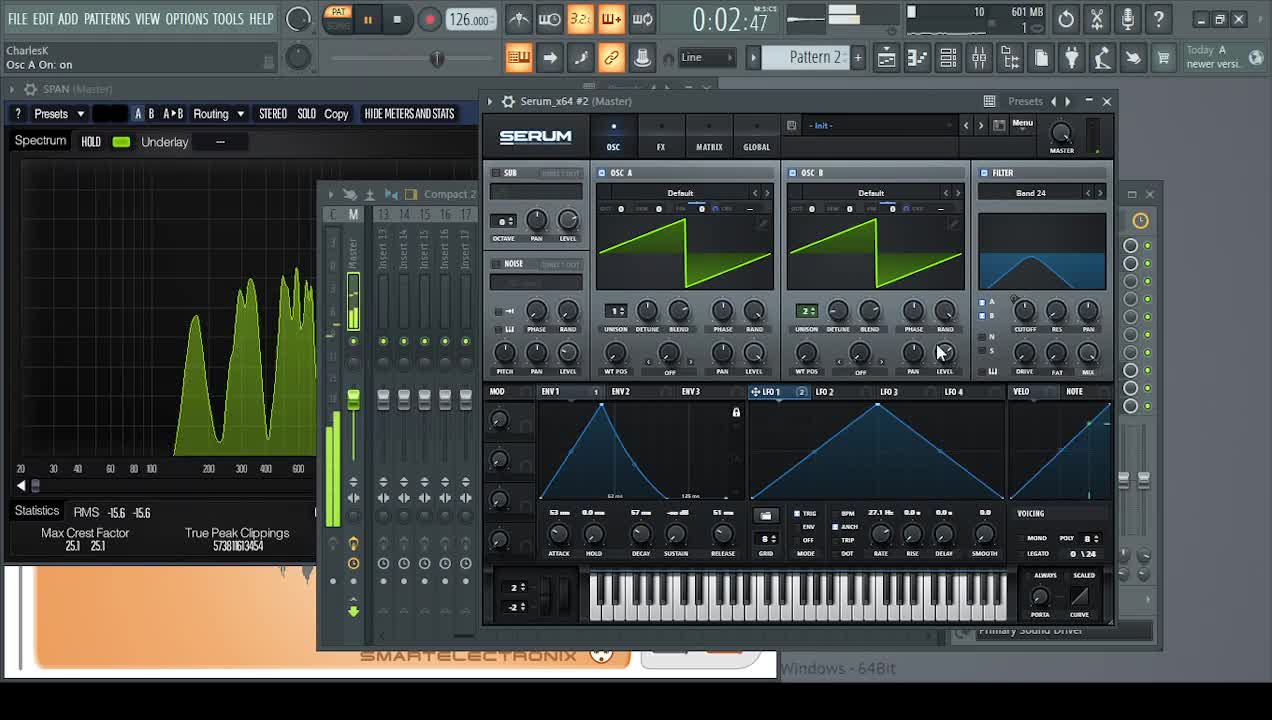This screenshot has width=1272, height=720.
Task: Open the playlist view icon in toolbar
Action: pyautogui.click(x=886, y=58)
